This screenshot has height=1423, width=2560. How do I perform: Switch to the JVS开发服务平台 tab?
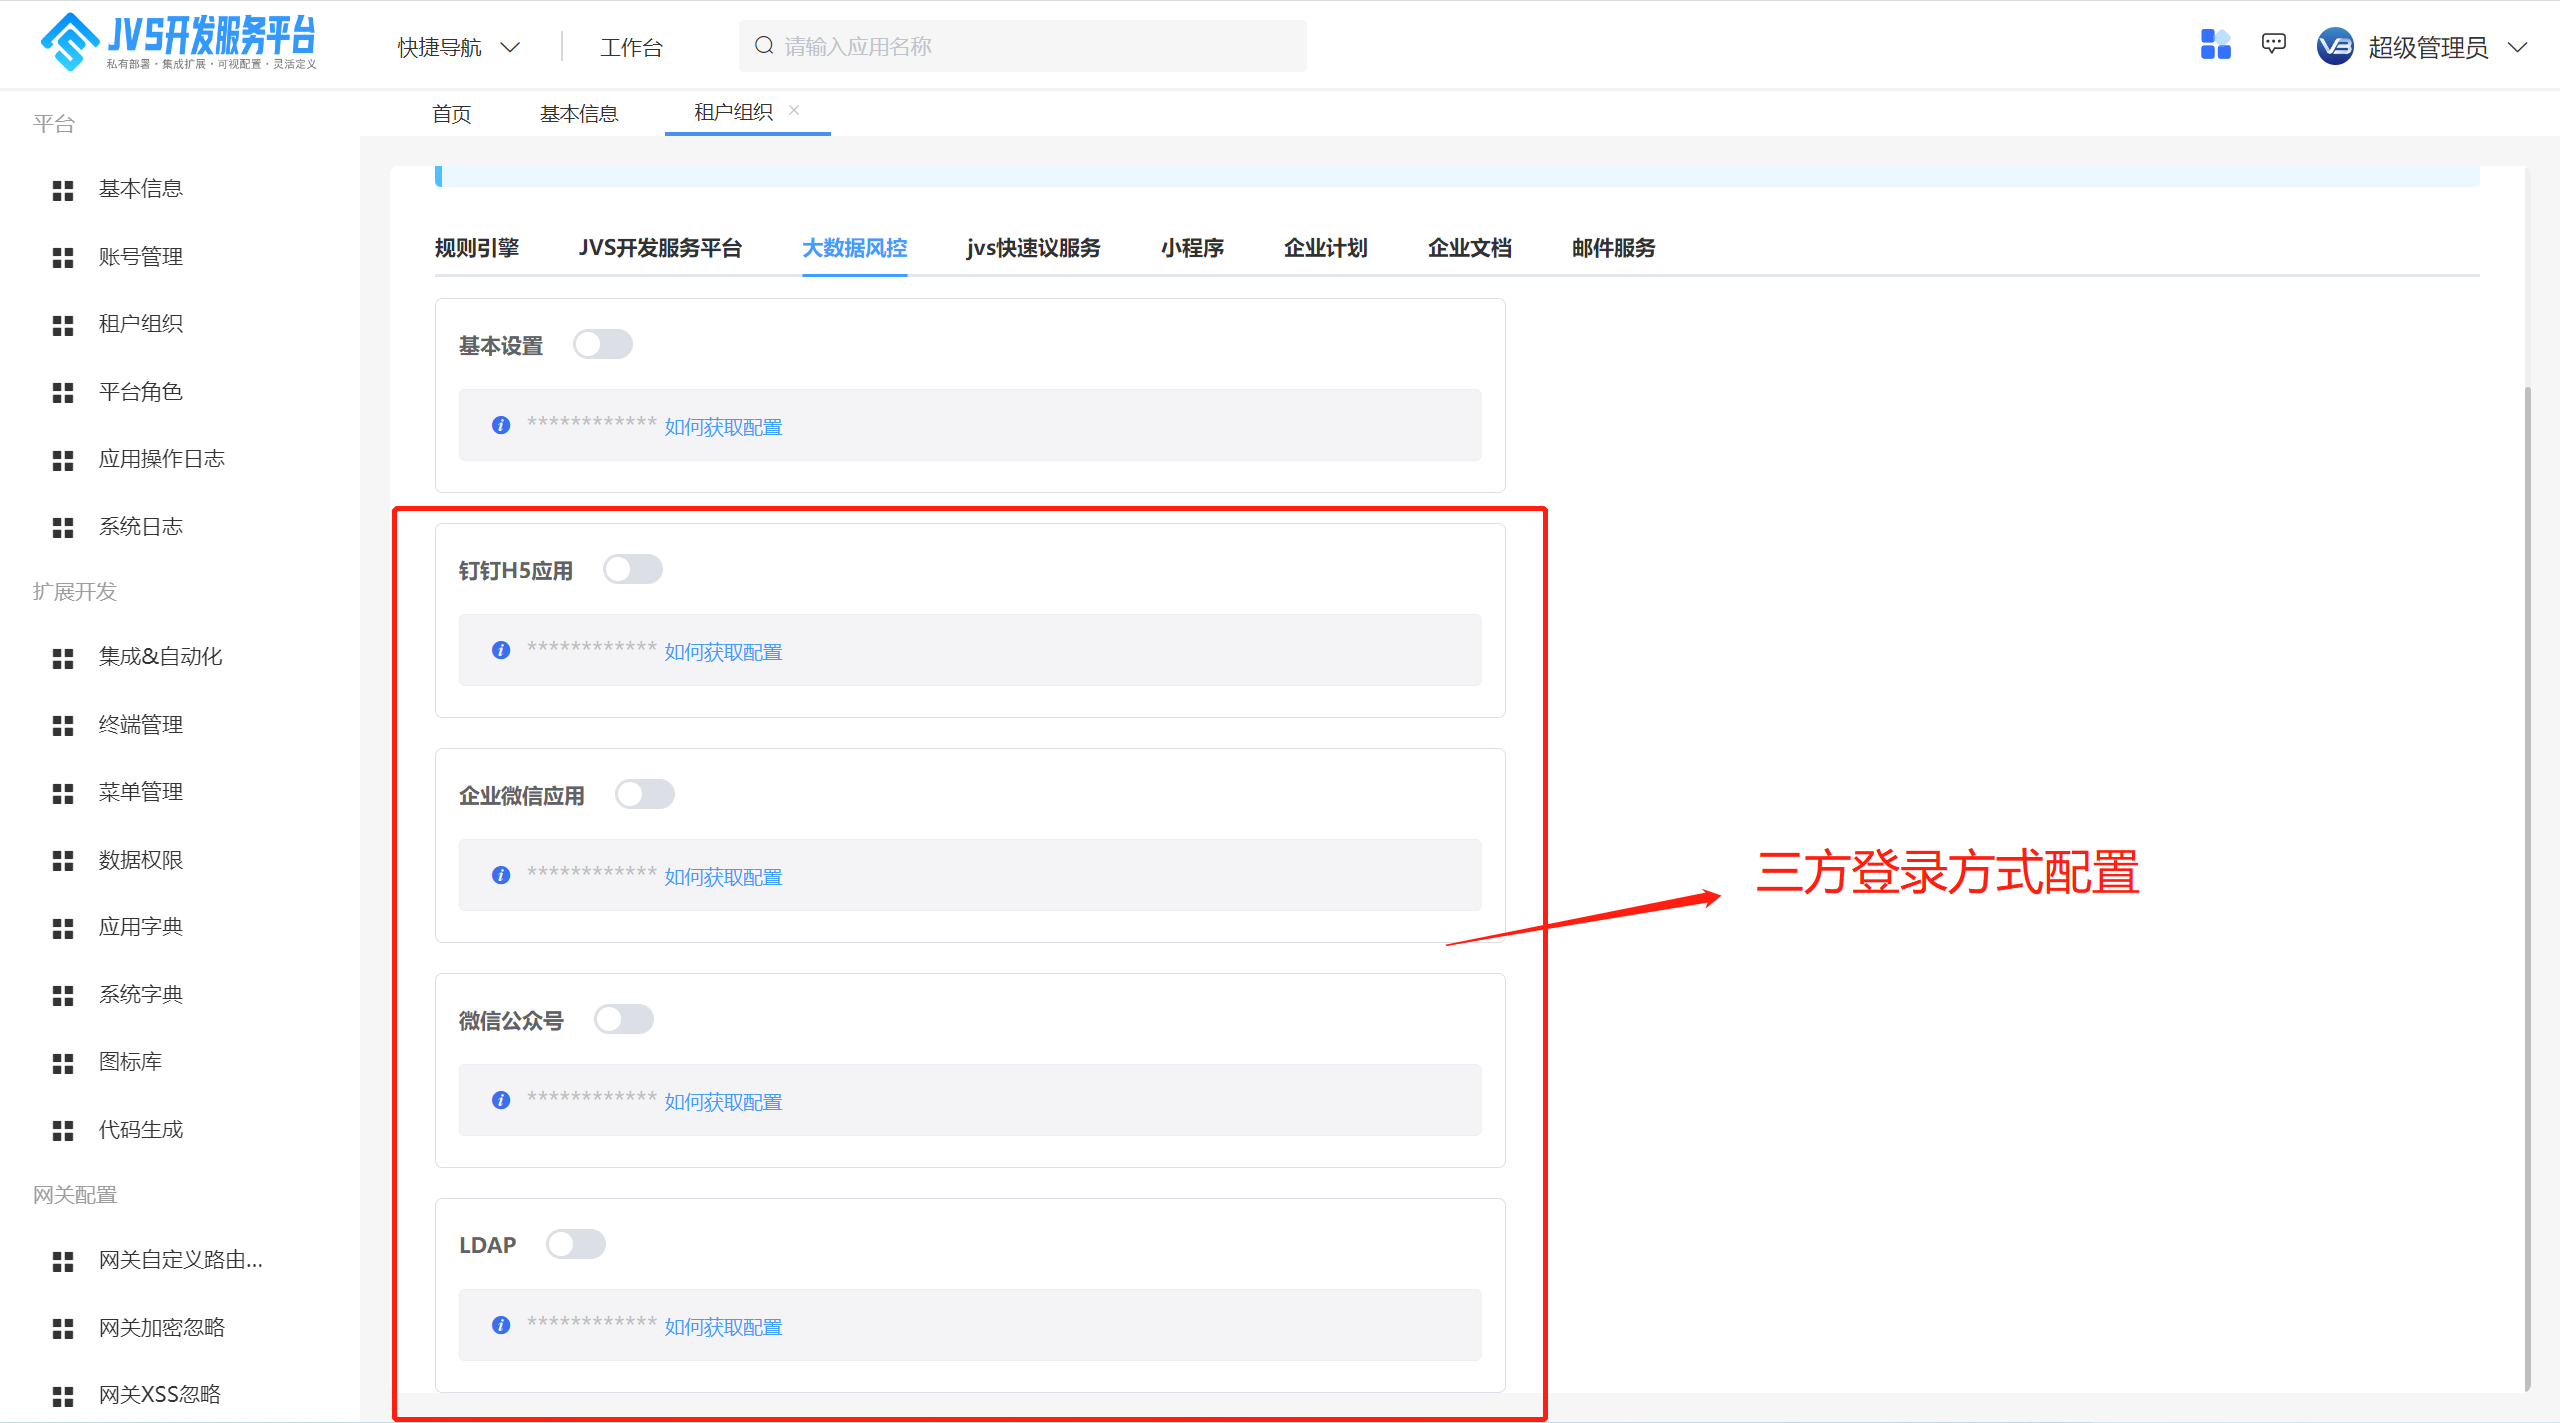click(x=660, y=248)
